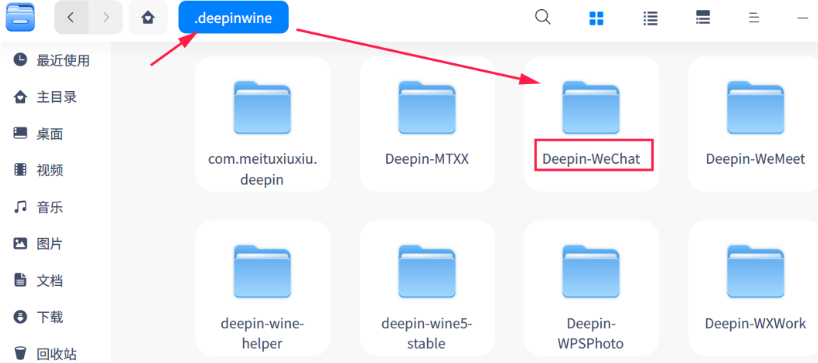Screen dimensions: 818x363
Task: Select the Deepin-WXWork folder icon
Action: pos(755,271)
